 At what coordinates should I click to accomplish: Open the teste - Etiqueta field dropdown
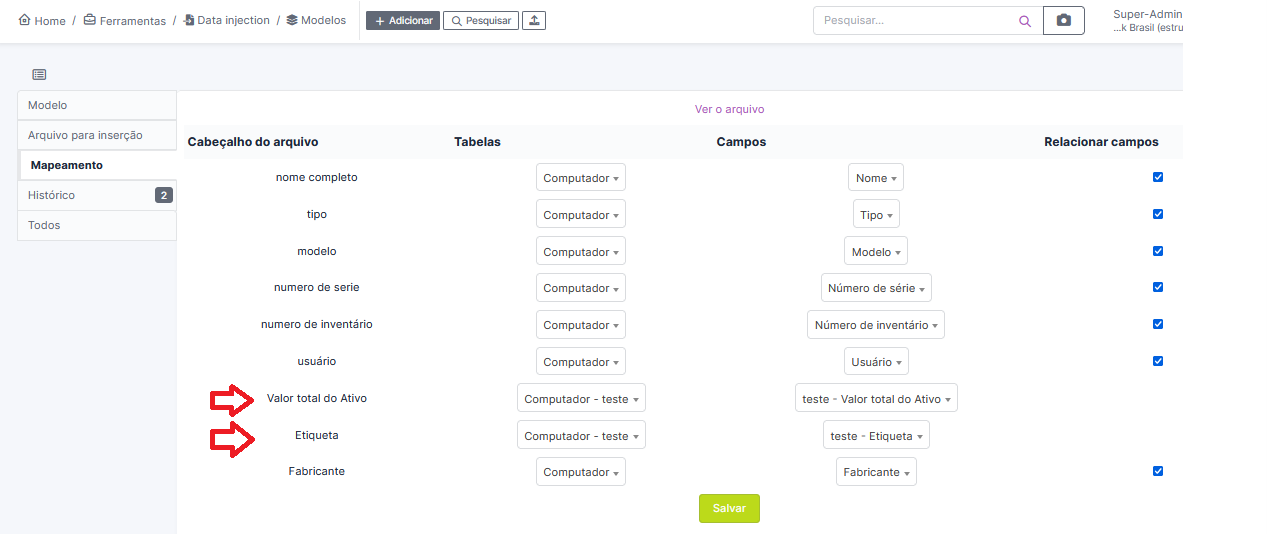click(x=876, y=436)
